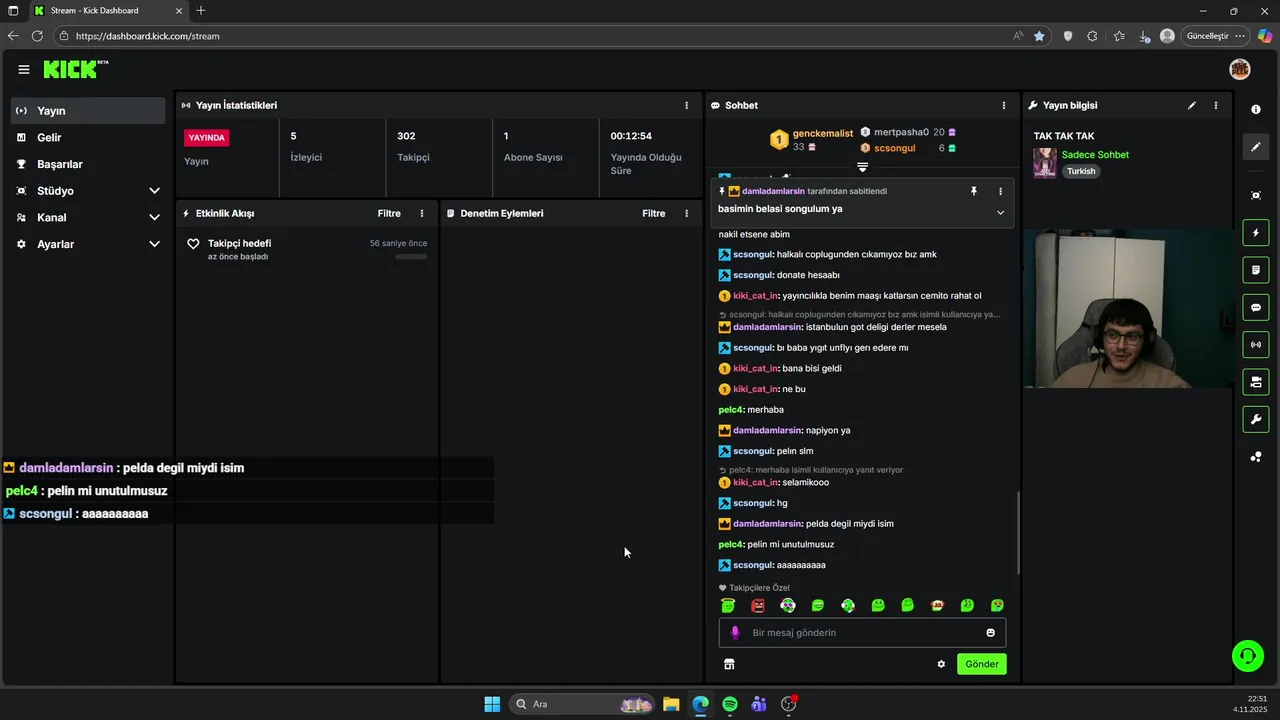Click the webcam stream preview

(1130, 309)
